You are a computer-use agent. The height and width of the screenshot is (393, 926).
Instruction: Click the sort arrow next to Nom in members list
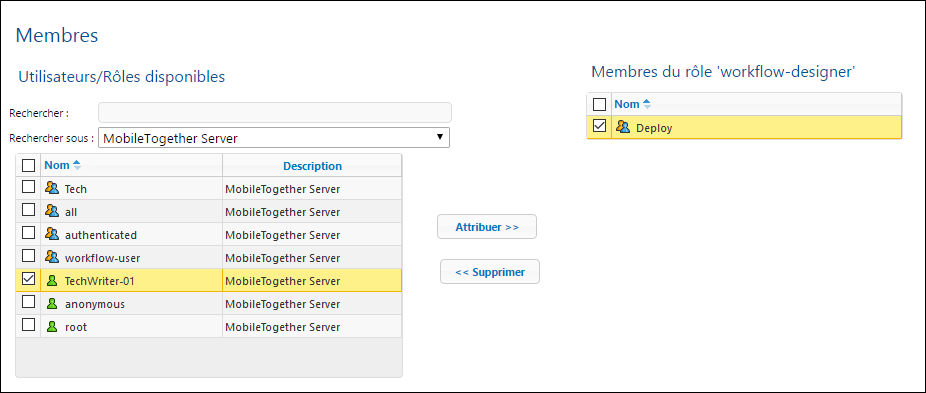[647, 104]
